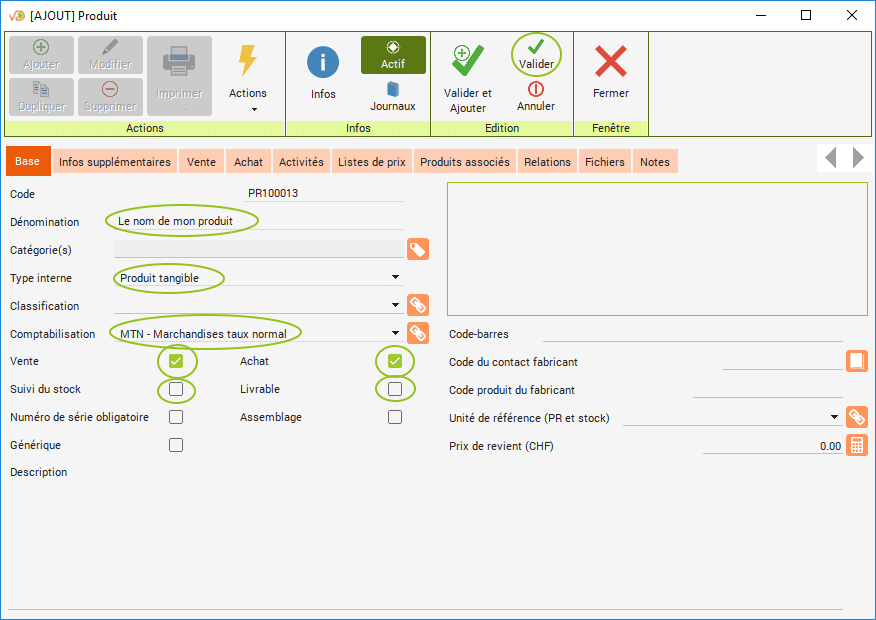Click the red Fermer cross icon
This screenshot has height=620, width=876.
(610, 62)
